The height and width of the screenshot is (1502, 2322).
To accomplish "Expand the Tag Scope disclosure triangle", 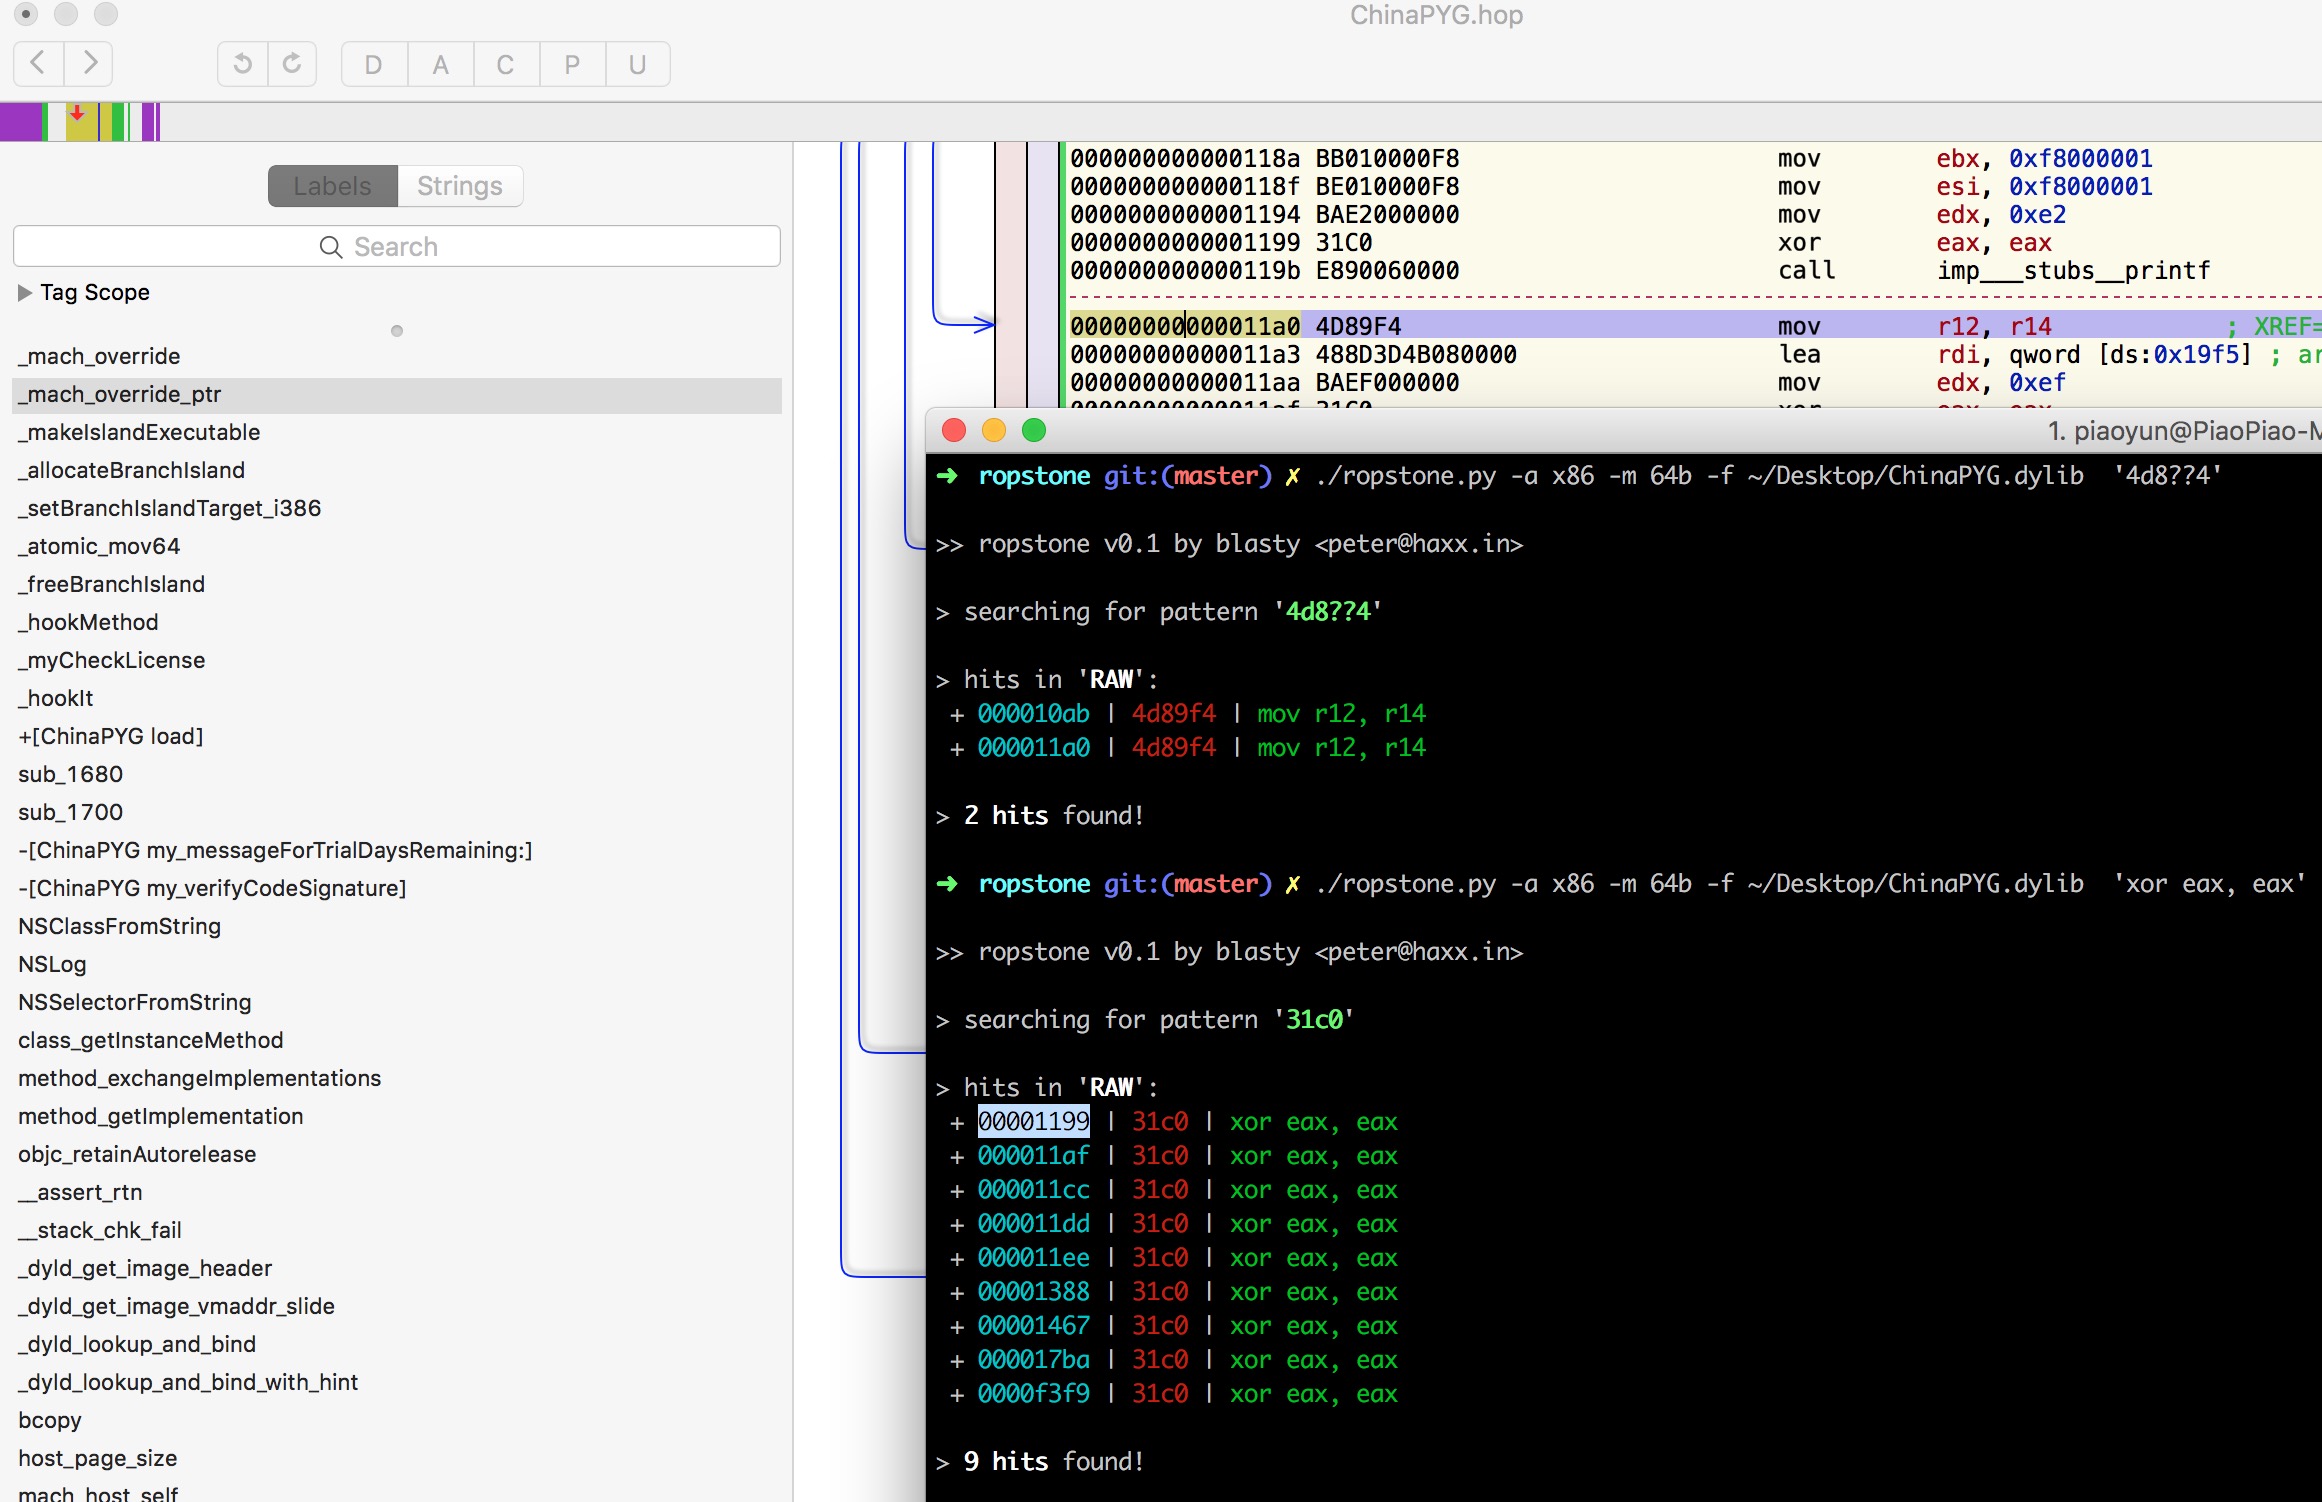I will (25, 293).
